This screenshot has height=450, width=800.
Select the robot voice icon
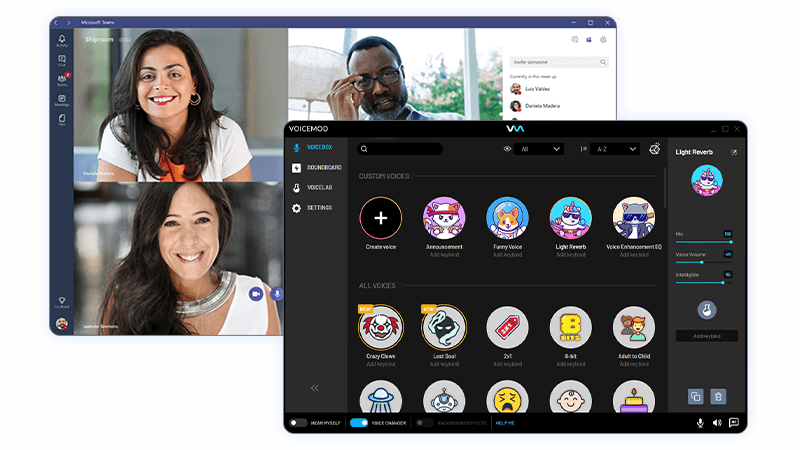tap(444, 397)
